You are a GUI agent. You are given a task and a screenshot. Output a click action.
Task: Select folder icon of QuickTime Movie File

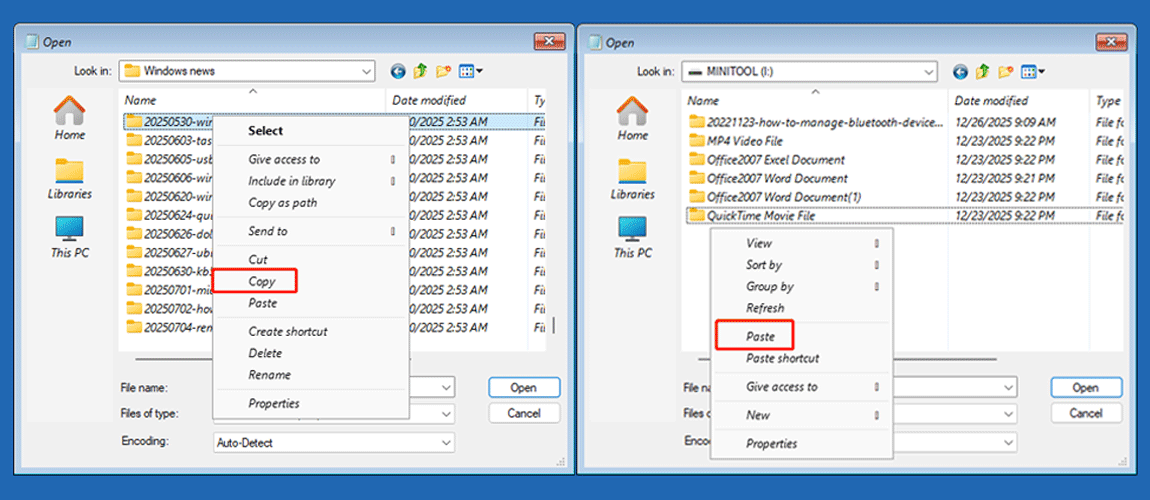(x=697, y=216)
